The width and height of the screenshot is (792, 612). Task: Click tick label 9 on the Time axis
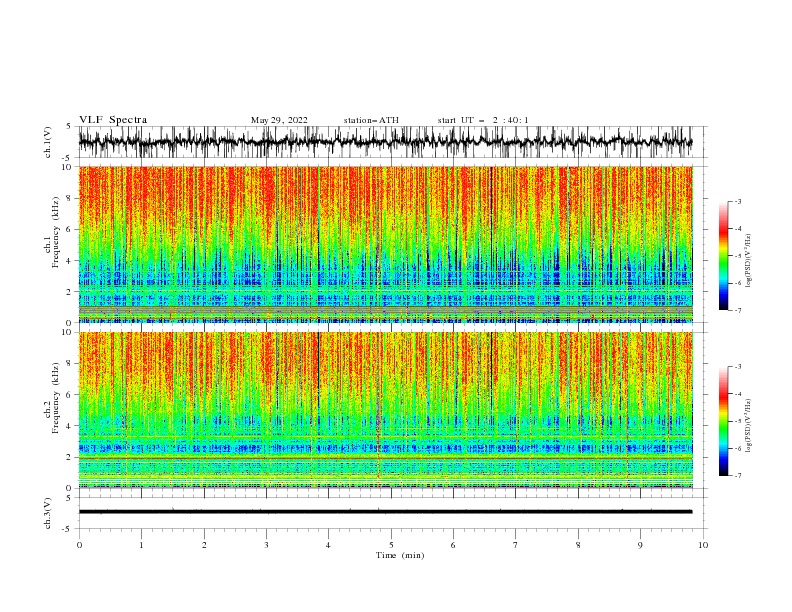(640, 545)
